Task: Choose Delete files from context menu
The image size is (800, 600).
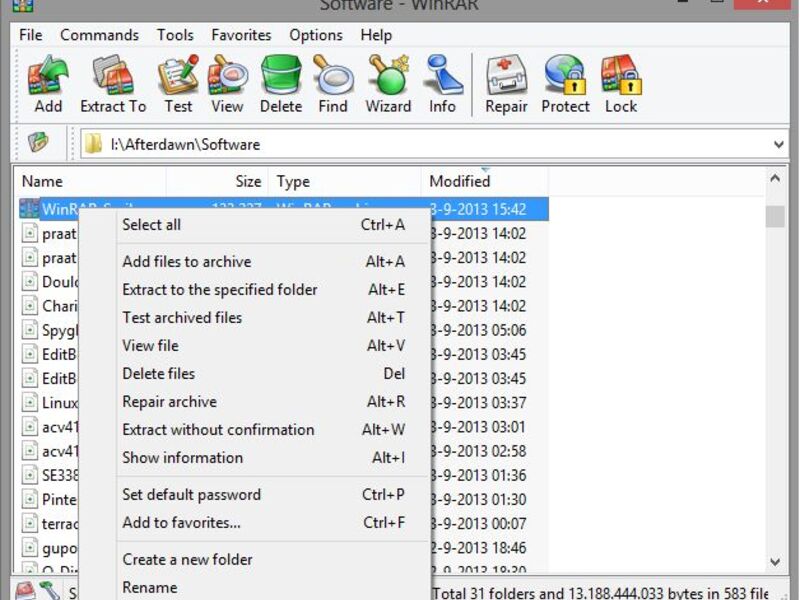Action: pos(273,373)
